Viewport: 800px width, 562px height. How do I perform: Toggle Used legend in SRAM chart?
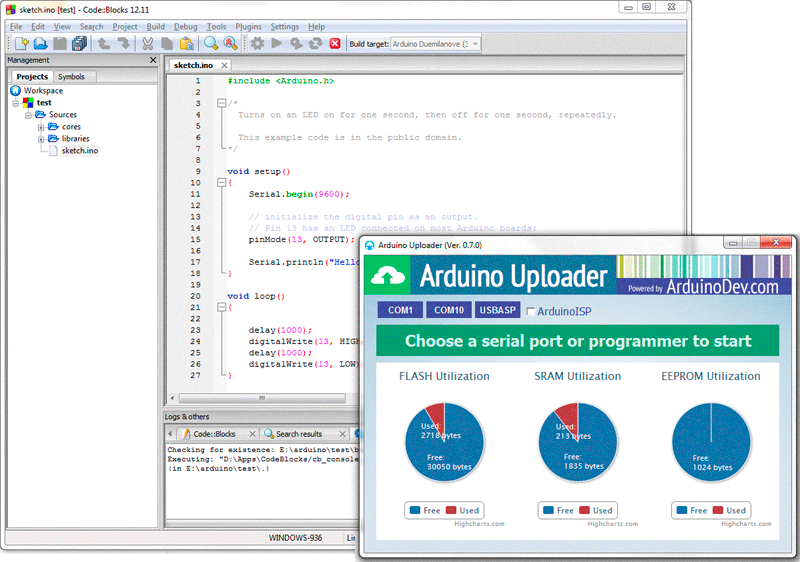point(596,510)
